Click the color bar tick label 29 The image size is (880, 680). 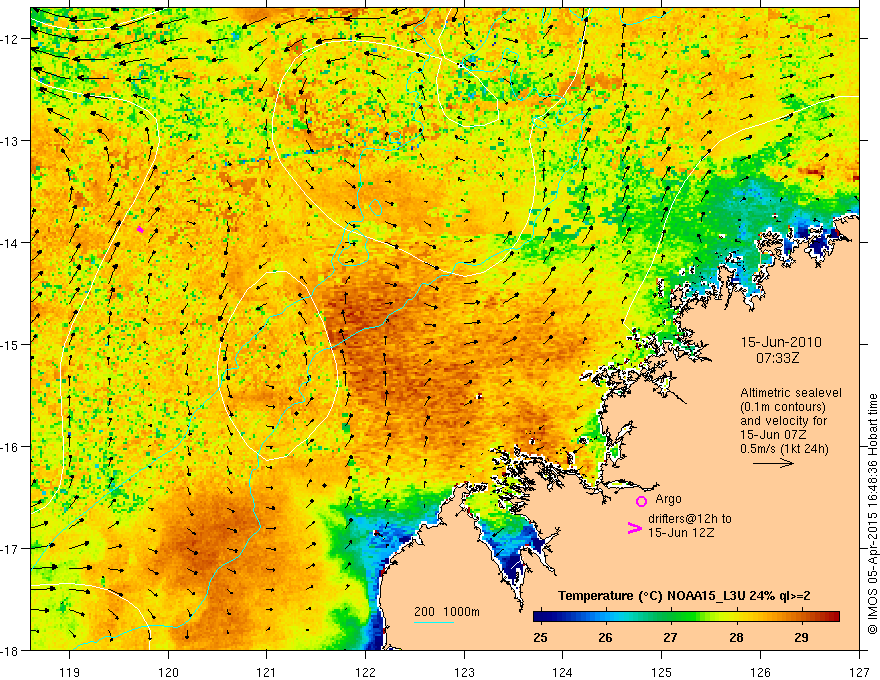(x=801, y=638)
